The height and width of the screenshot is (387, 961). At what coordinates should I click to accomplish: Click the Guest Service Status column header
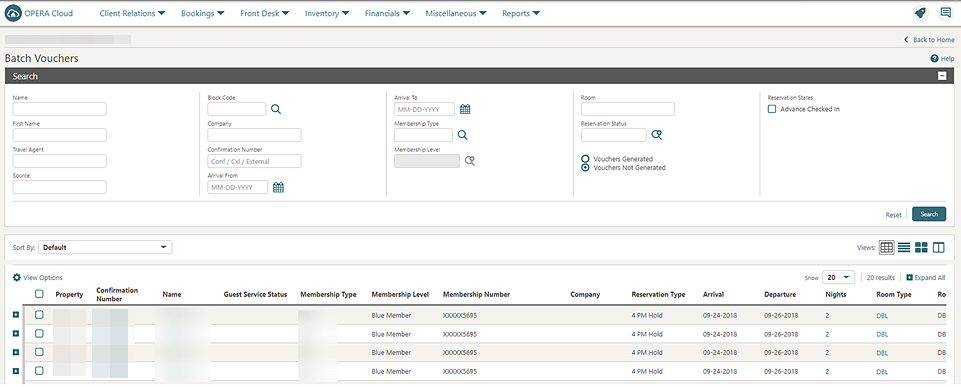(x=256, y=294)
